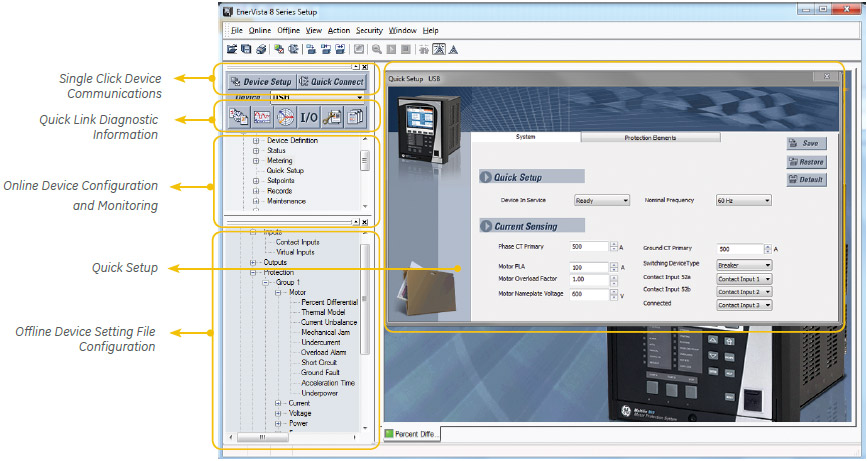867x461 pixels.
Task: Open the first quick link icon with document sheets
Action: pos(239,117)
